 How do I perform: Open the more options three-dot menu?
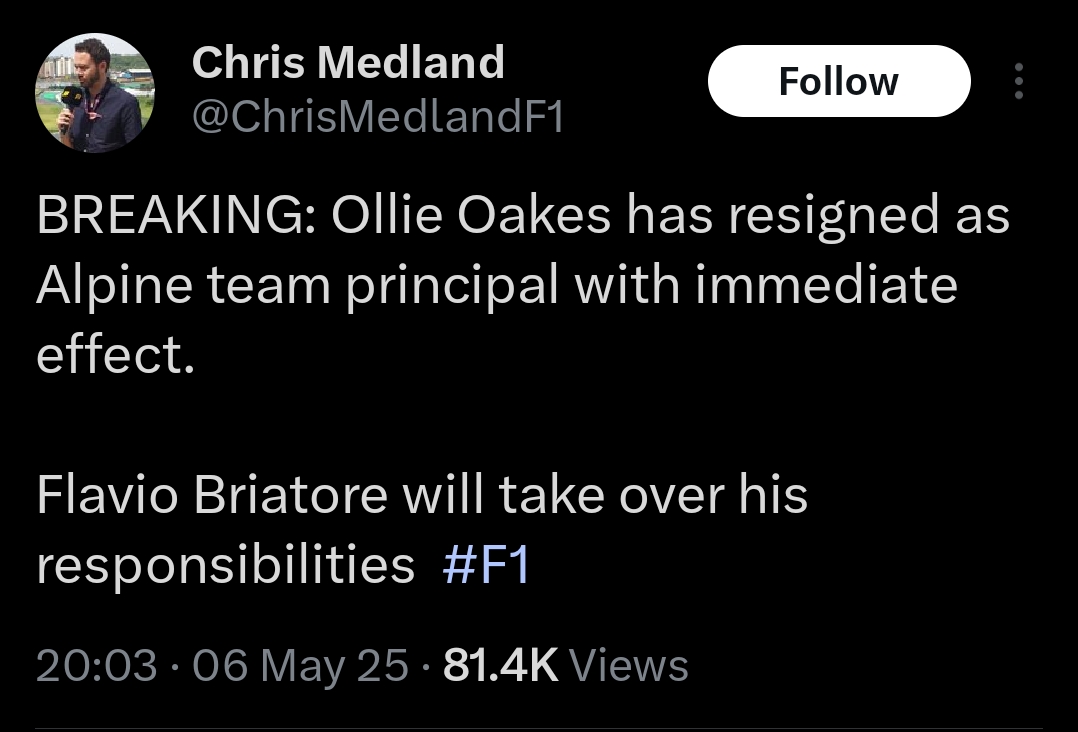1018,81
